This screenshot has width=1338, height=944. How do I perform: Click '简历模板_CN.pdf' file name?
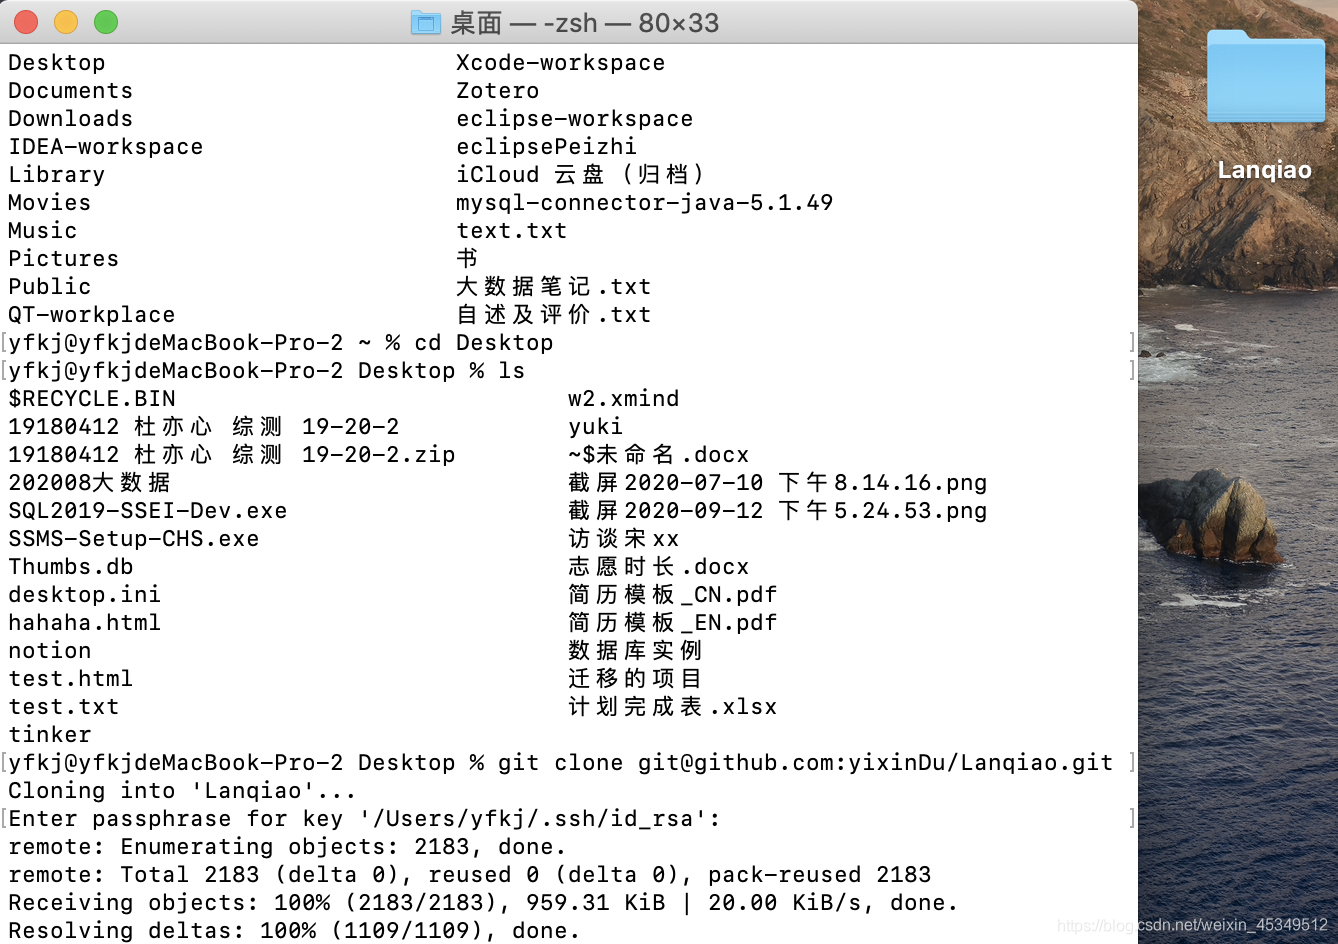pos(672,594)
